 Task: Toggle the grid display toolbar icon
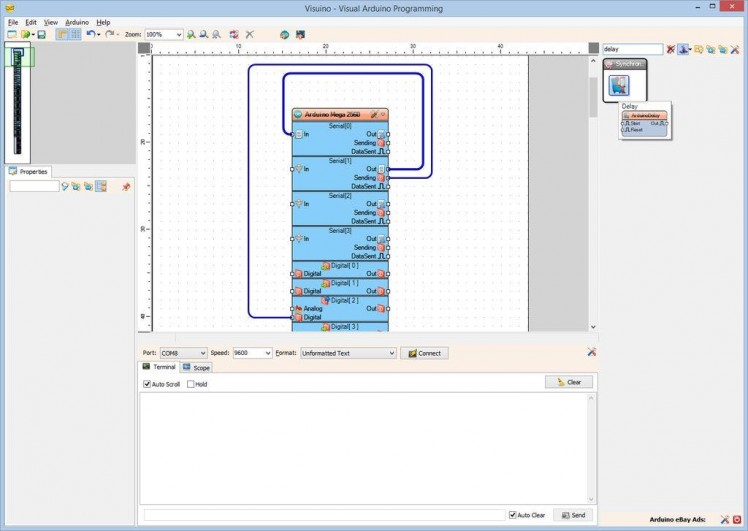click(75, 34)
